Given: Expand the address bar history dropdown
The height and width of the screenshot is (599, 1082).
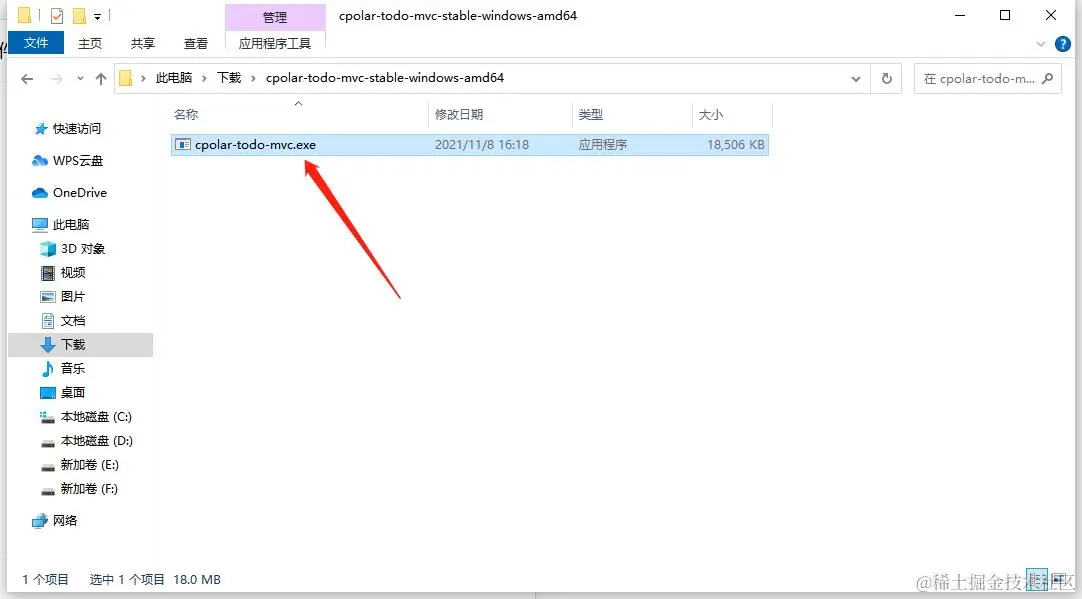Looking at the screenshot, I should [856, 79].
